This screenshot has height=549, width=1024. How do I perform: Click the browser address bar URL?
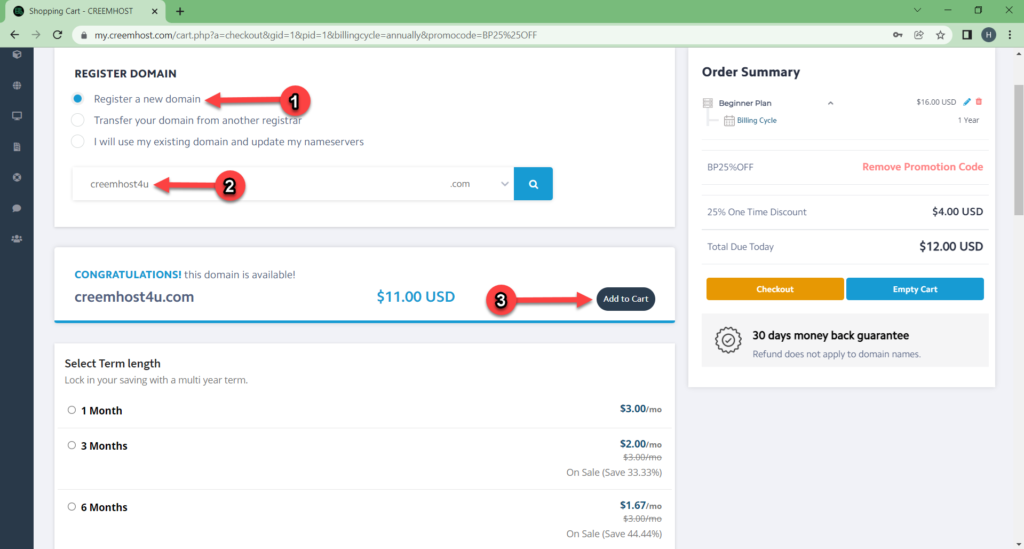click(315, 35)
